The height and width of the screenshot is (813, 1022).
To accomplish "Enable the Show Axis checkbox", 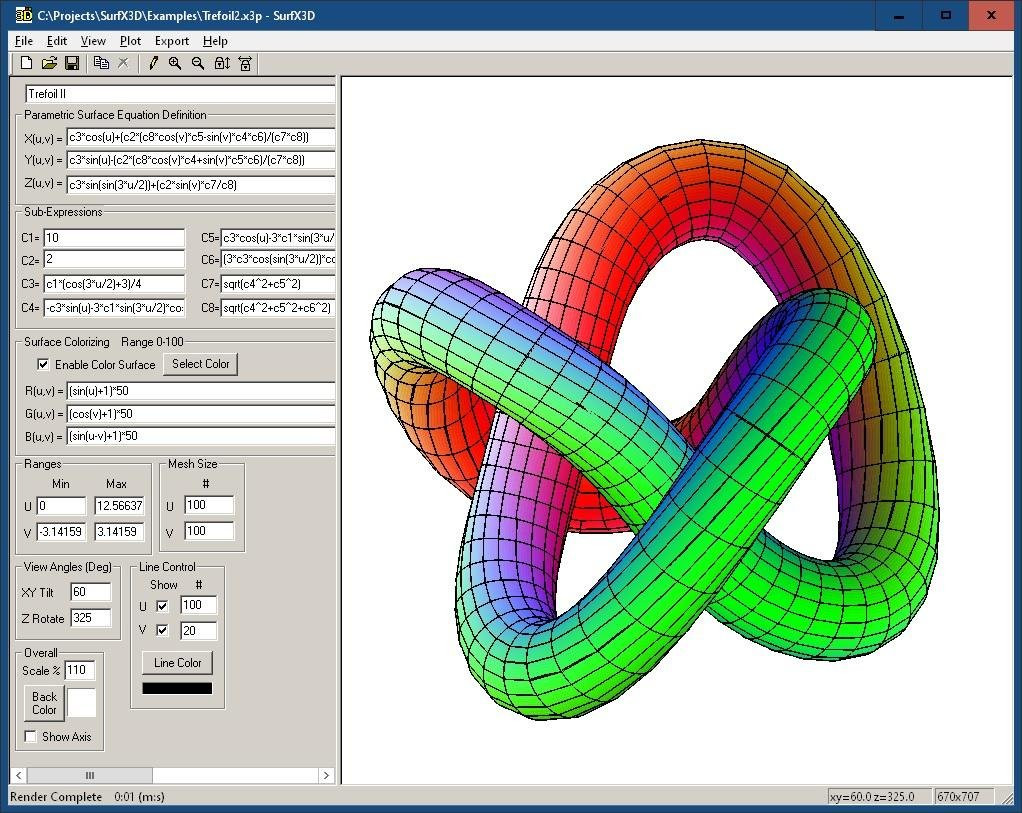I will tap(30, 736).
